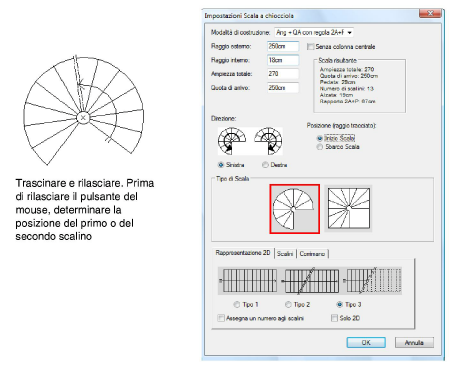464x369 pixels.
Task: Toggle the Solo 2D checkbox
Action: (334, 318)
